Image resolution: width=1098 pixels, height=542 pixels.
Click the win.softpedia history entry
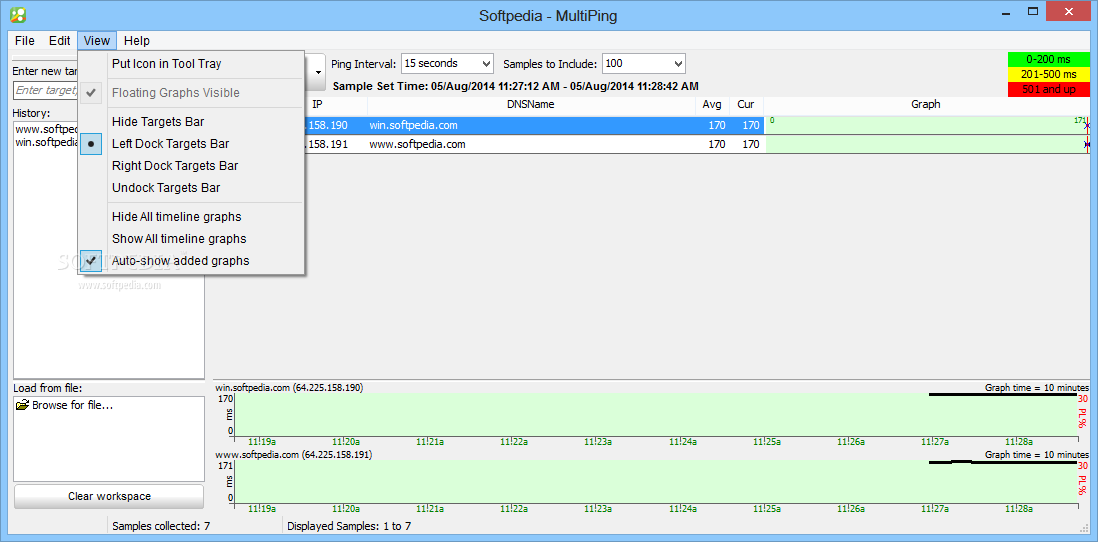(x=46, y=142)
